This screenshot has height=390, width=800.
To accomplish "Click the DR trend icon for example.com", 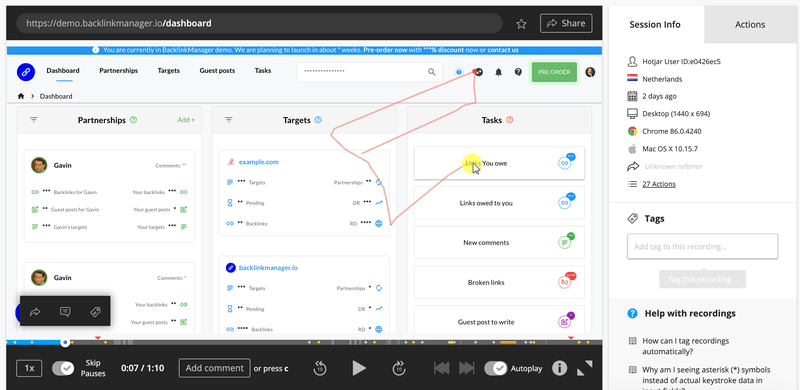I will click(379, 203).
